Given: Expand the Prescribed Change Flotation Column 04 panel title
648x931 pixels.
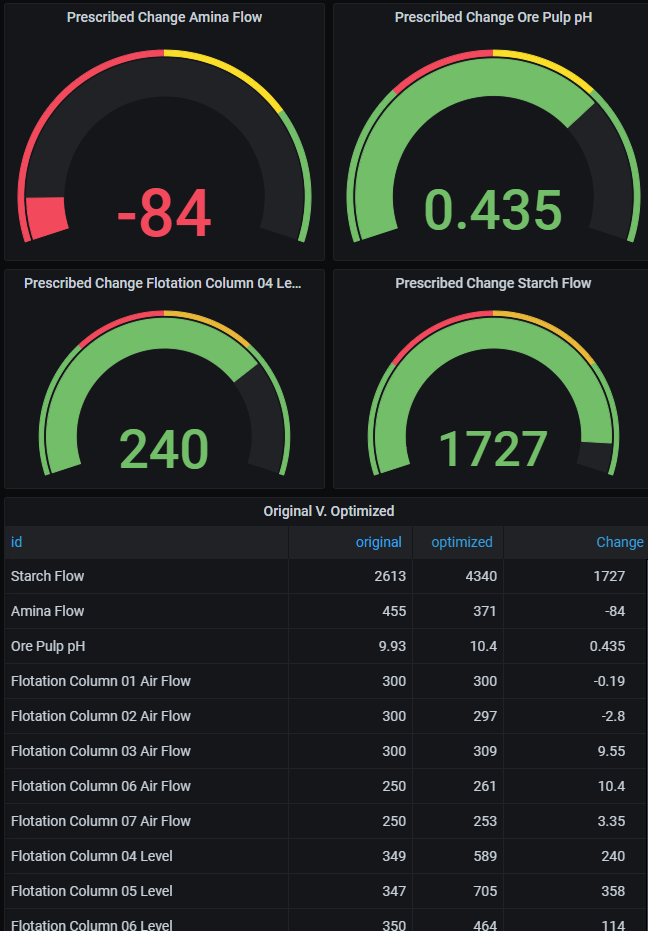Looking at the screenshot, I should click(163, 283).
